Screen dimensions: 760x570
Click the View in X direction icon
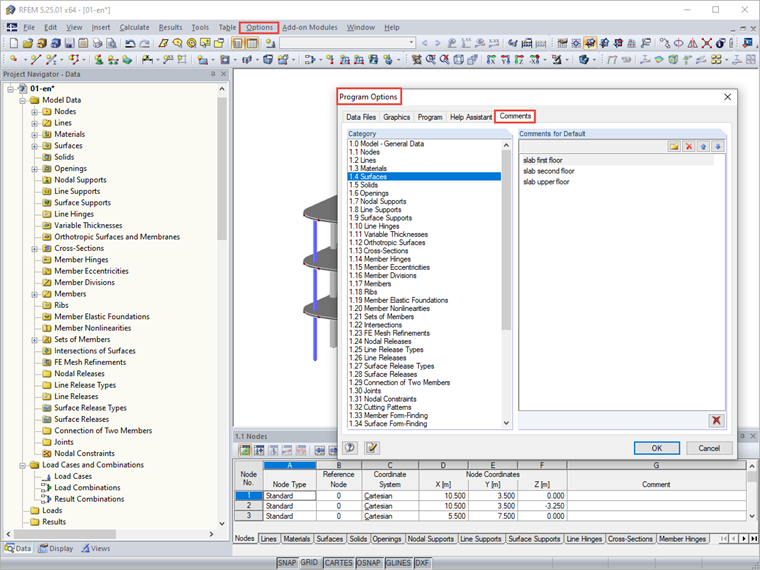pyautogui.click(x=491, y=59)
